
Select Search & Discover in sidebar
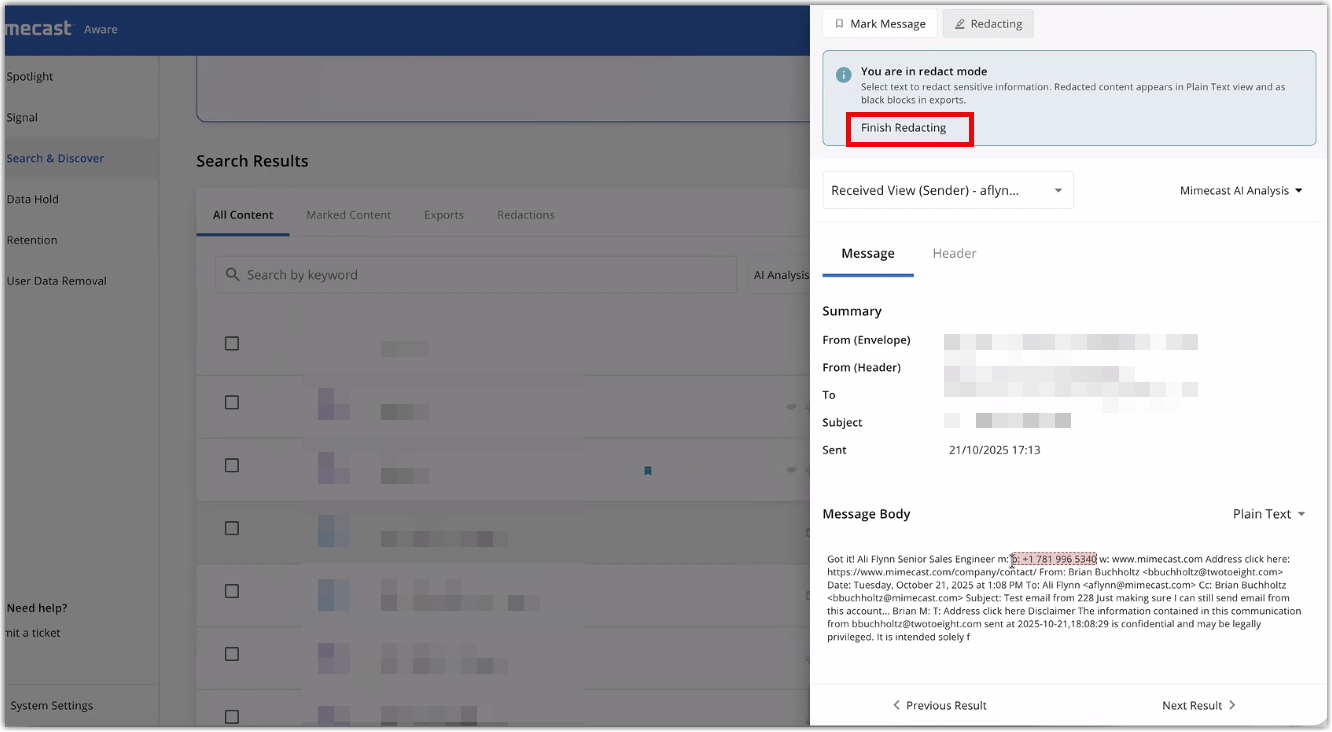click(55, 159)
